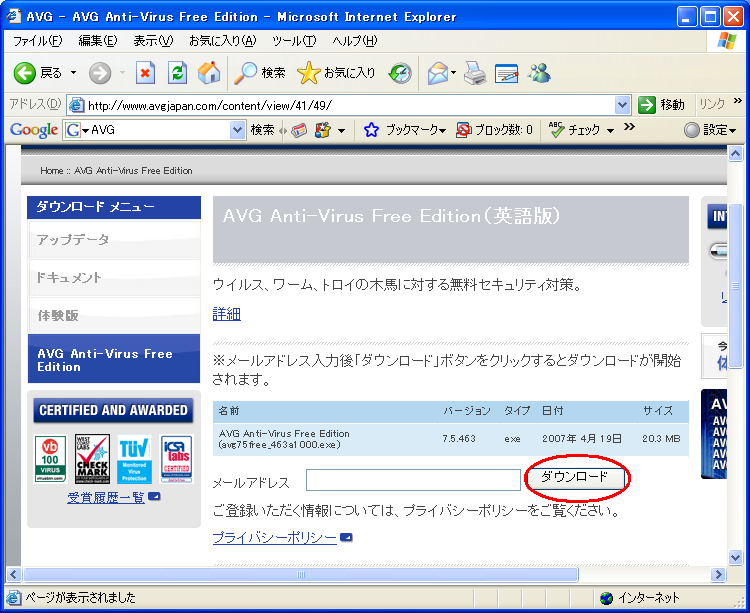Screen dimensions: 750x613
Task: Refresh the page with green arrows icon
Action: click(x=177, y=73)
